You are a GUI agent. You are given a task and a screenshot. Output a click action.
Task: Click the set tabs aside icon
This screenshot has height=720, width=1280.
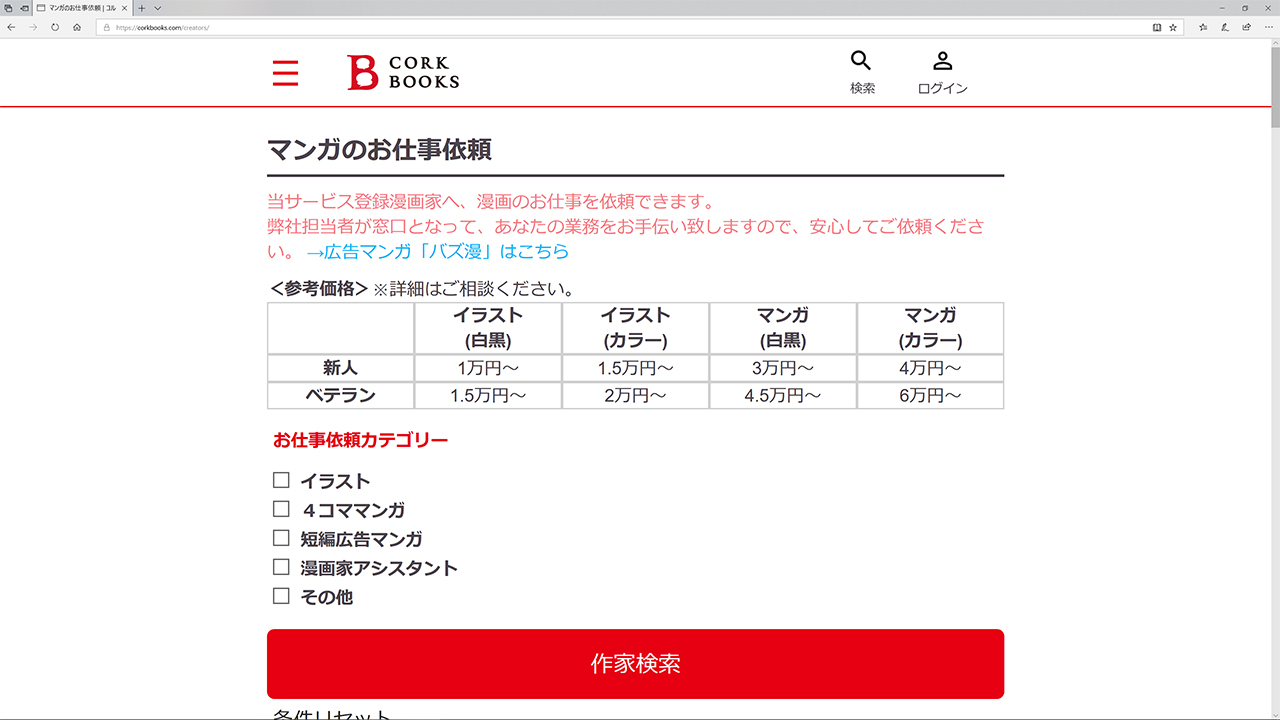coord(22,8)
